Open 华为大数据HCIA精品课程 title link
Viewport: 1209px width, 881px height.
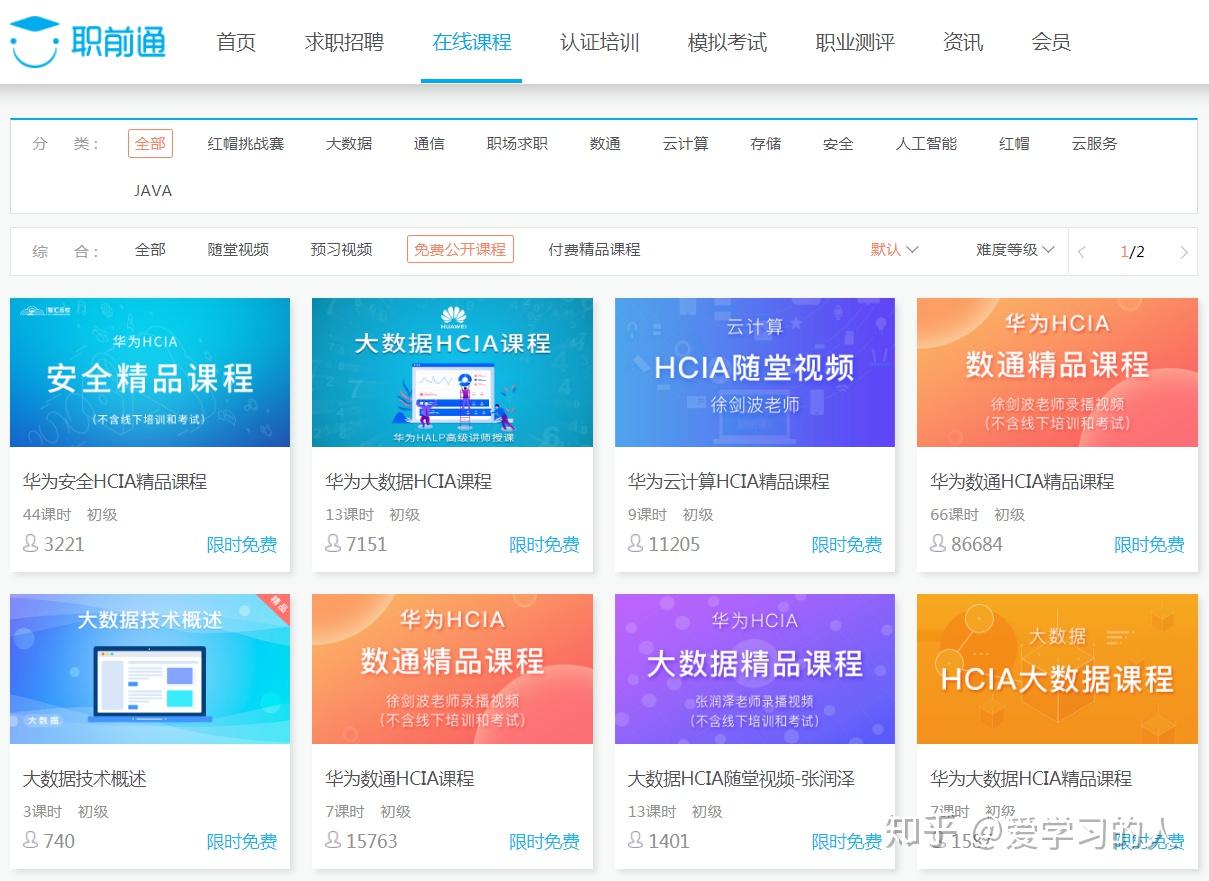[x=1031, y=778]
